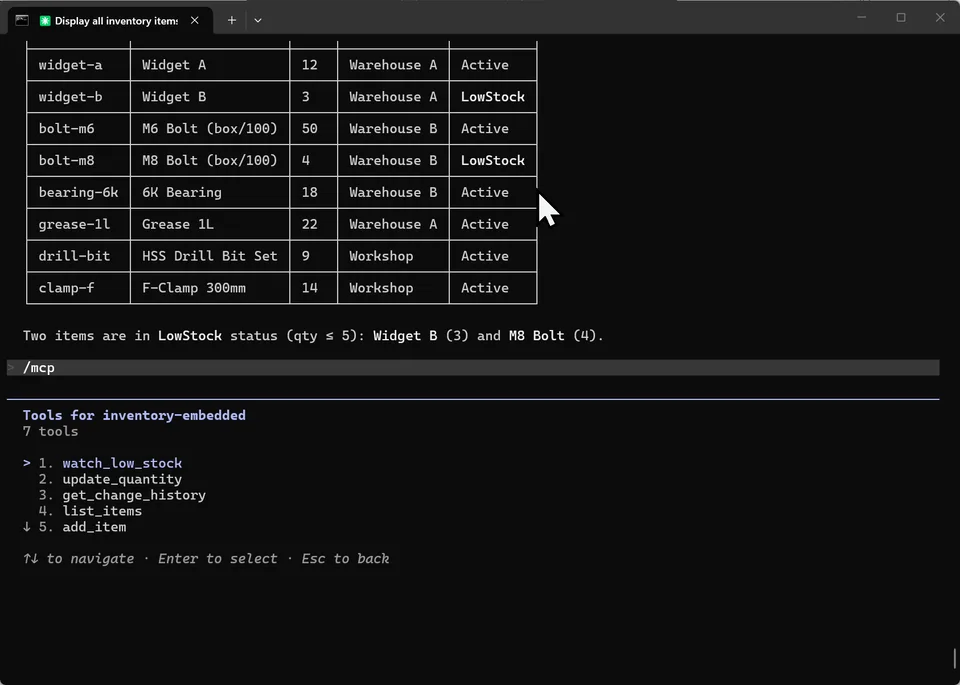Image resolution: width=960 pixels, height=685 pixels.
Task: Click the terminal vertical scrollbar thumb
Action: tap(954, 659)
